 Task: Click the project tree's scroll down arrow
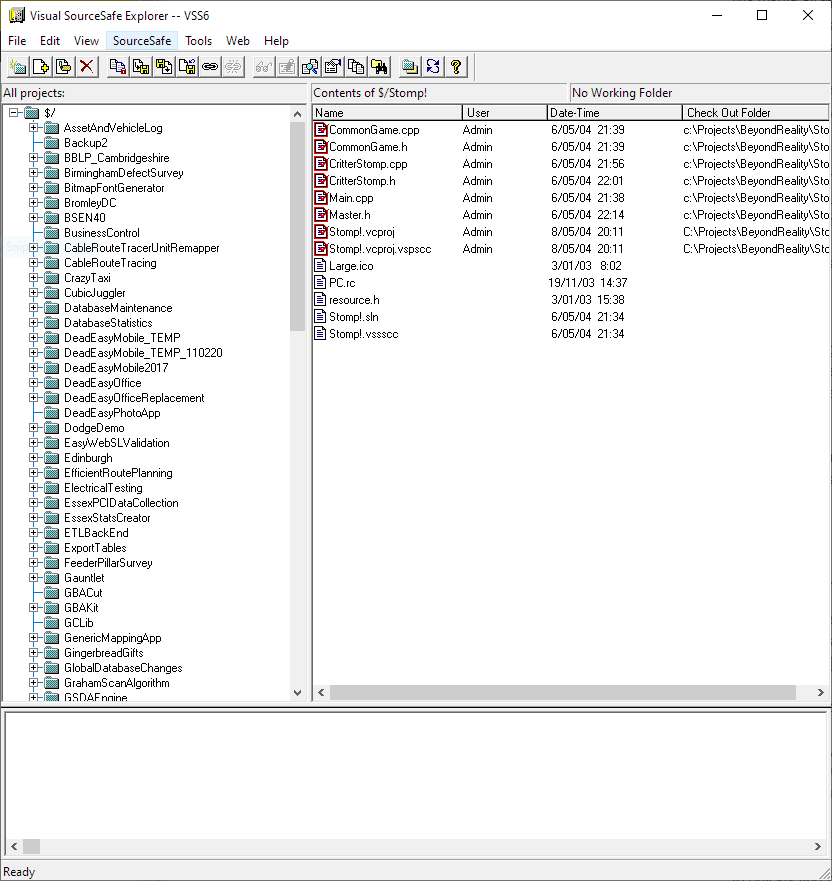[x=297, y=692]
